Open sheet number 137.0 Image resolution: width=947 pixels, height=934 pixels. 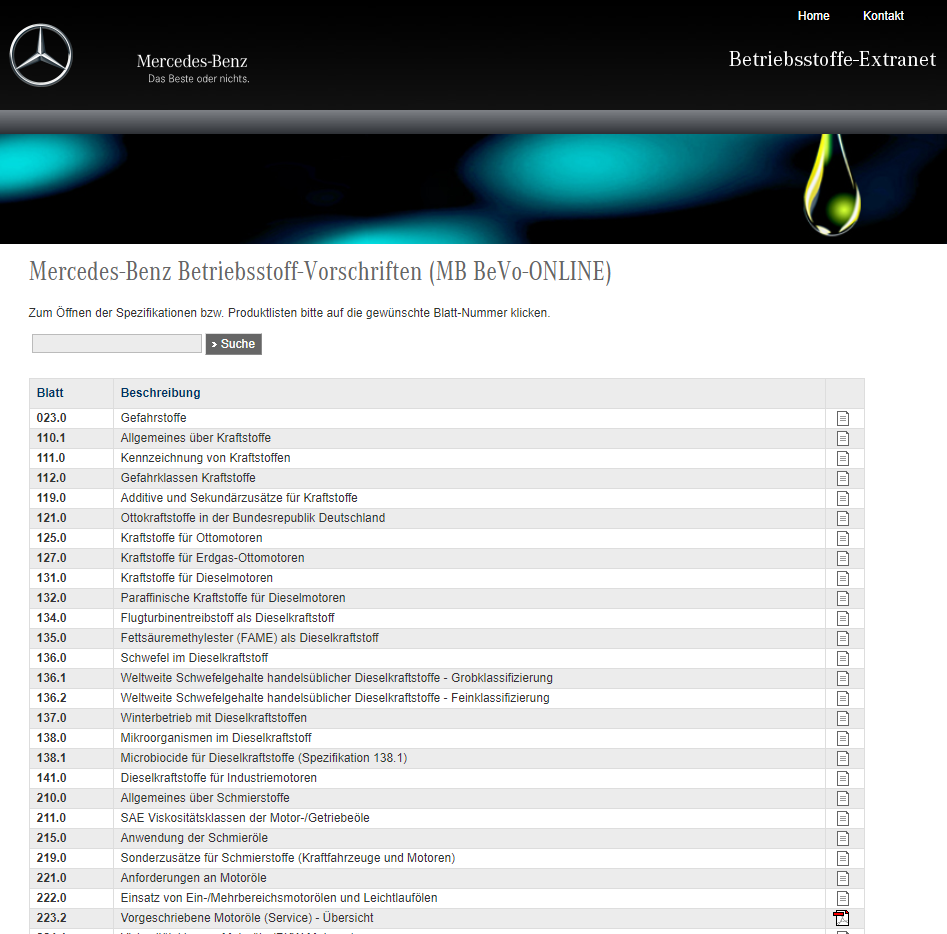51,718
